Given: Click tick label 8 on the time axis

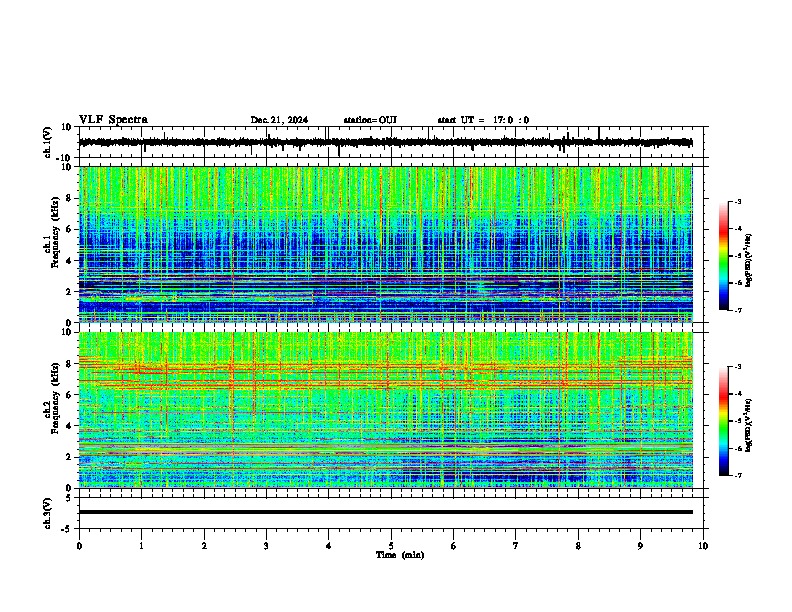Looking at the screenshot, I should (x=578, y=546).
